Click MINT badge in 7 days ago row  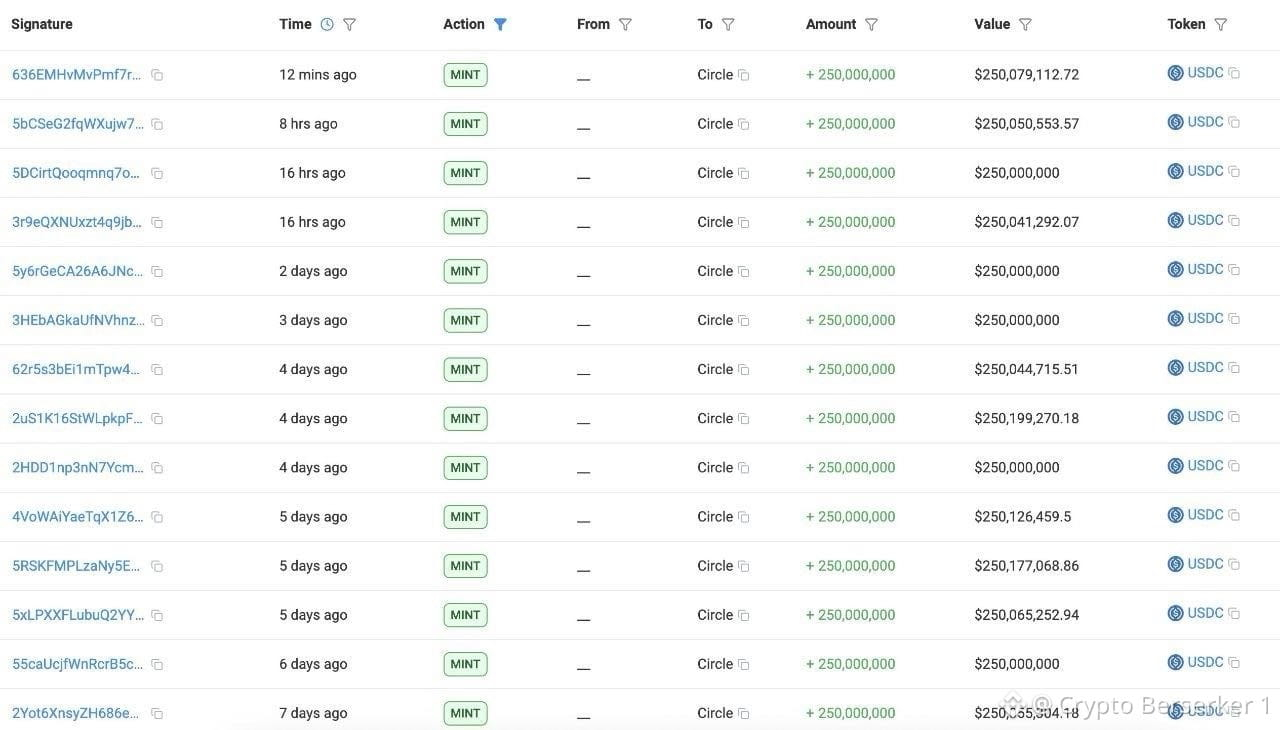tap(465, 713)
